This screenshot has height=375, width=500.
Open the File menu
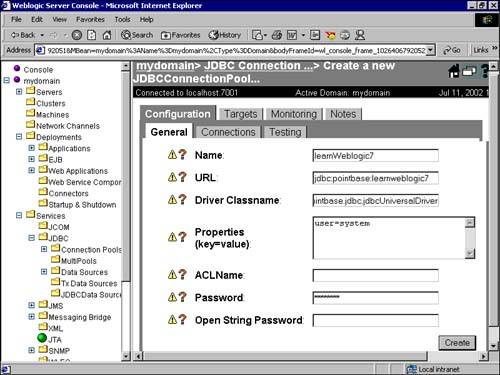16,19
